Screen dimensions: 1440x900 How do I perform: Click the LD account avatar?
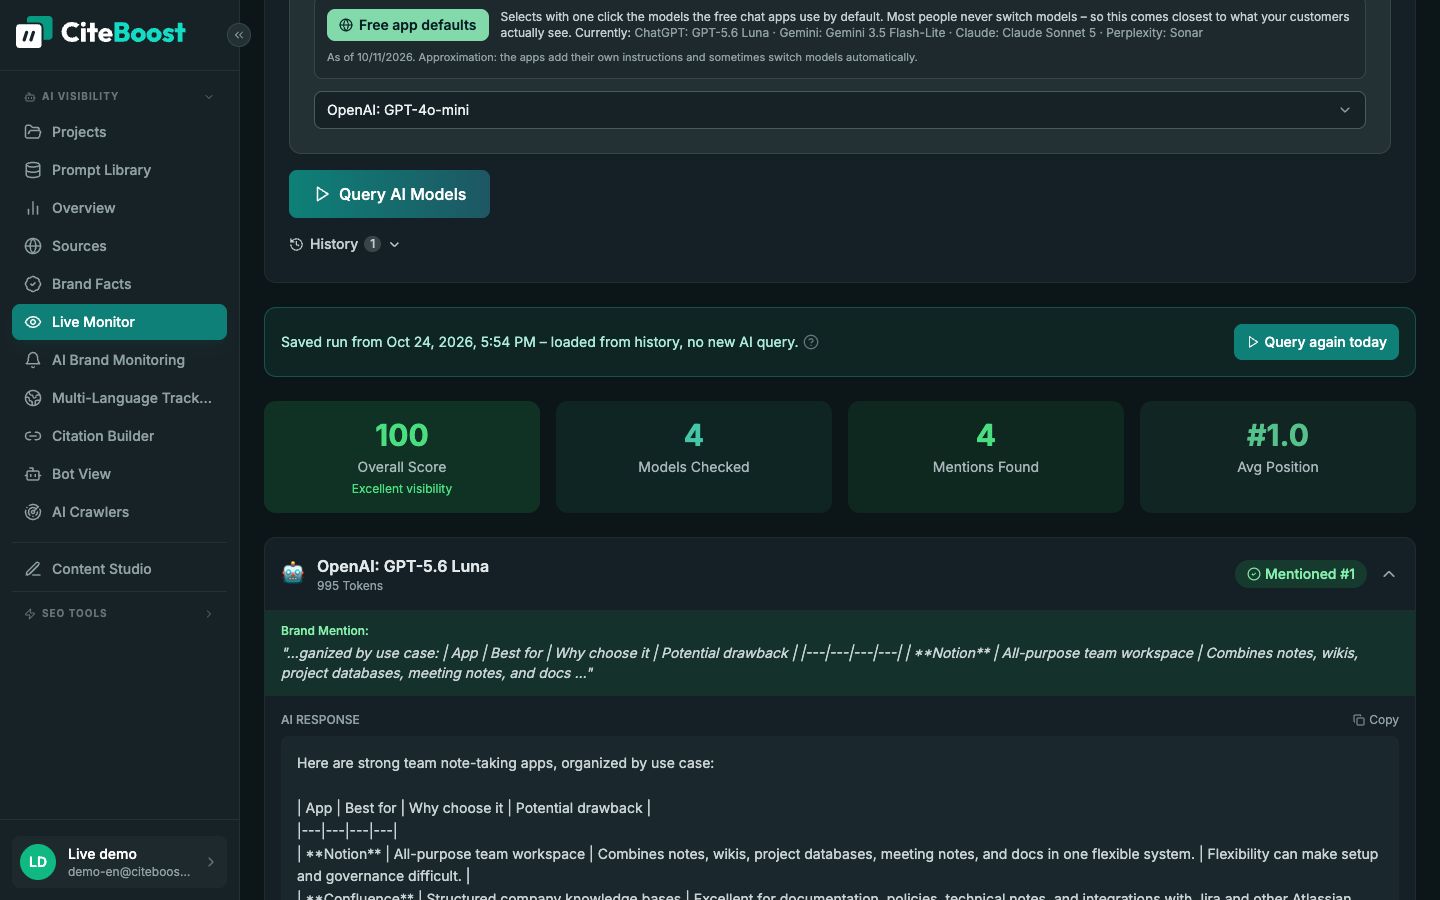tap(38, 862)
